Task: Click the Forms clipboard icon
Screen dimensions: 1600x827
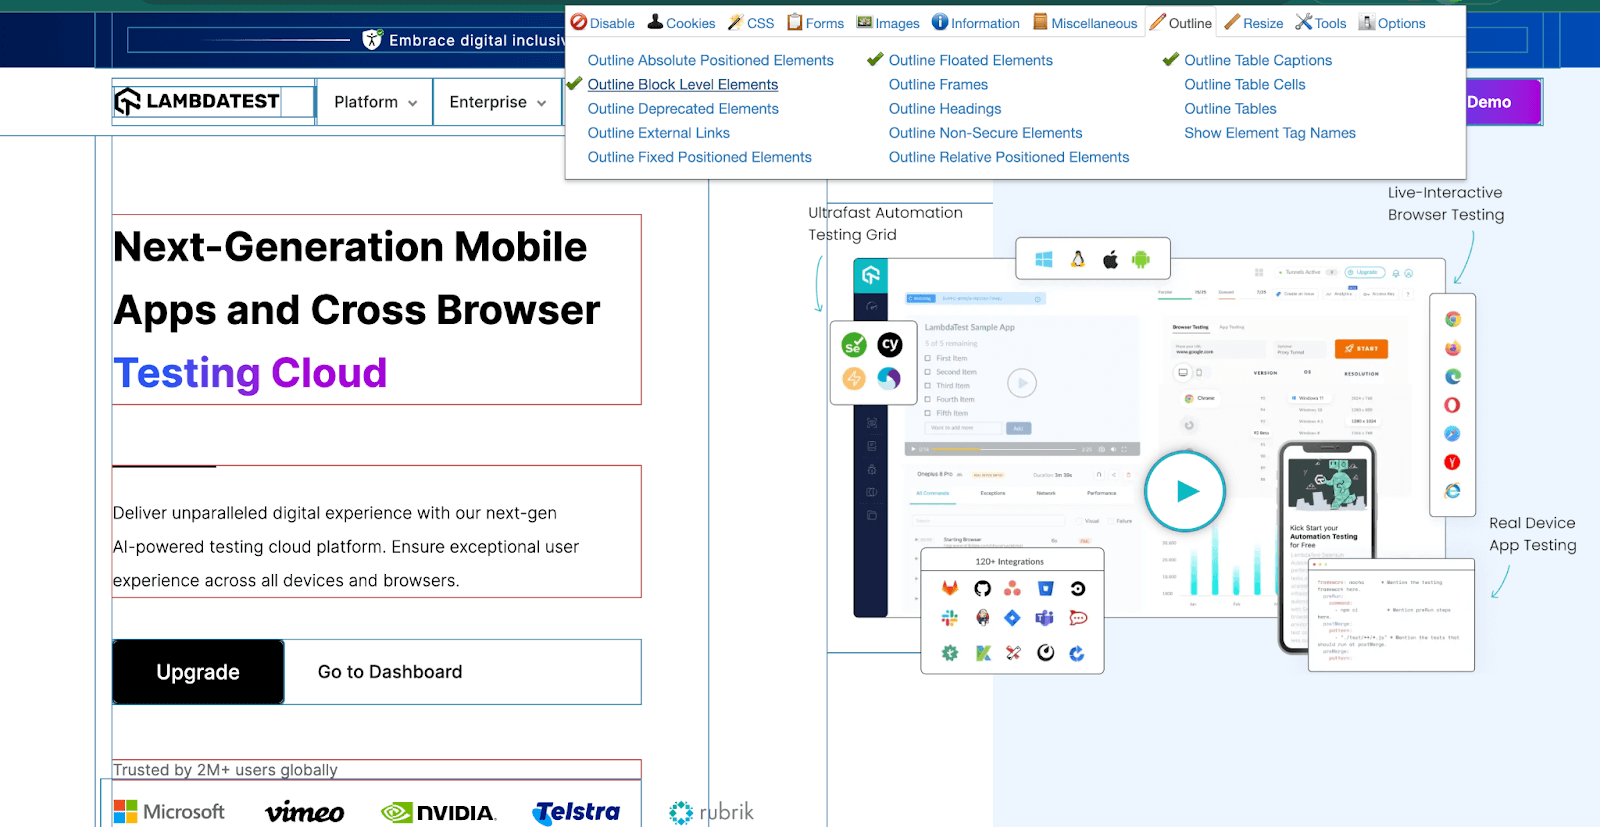Action: point(795,22)
